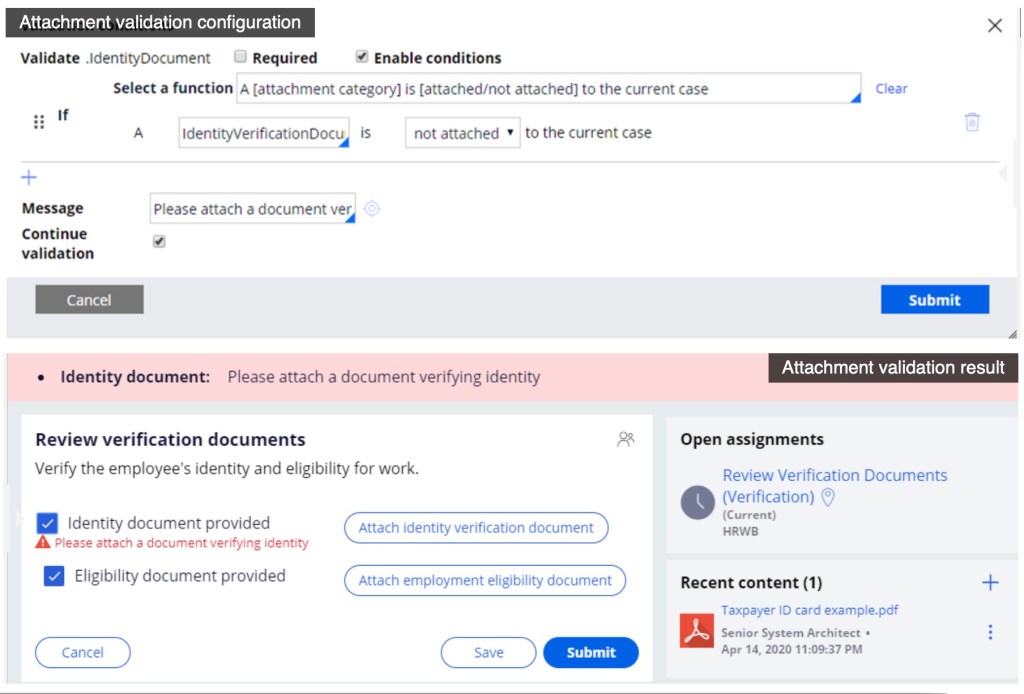1024x694 pixels.
Task: Grab the drag handle next to If
Action: click(38, 122)
